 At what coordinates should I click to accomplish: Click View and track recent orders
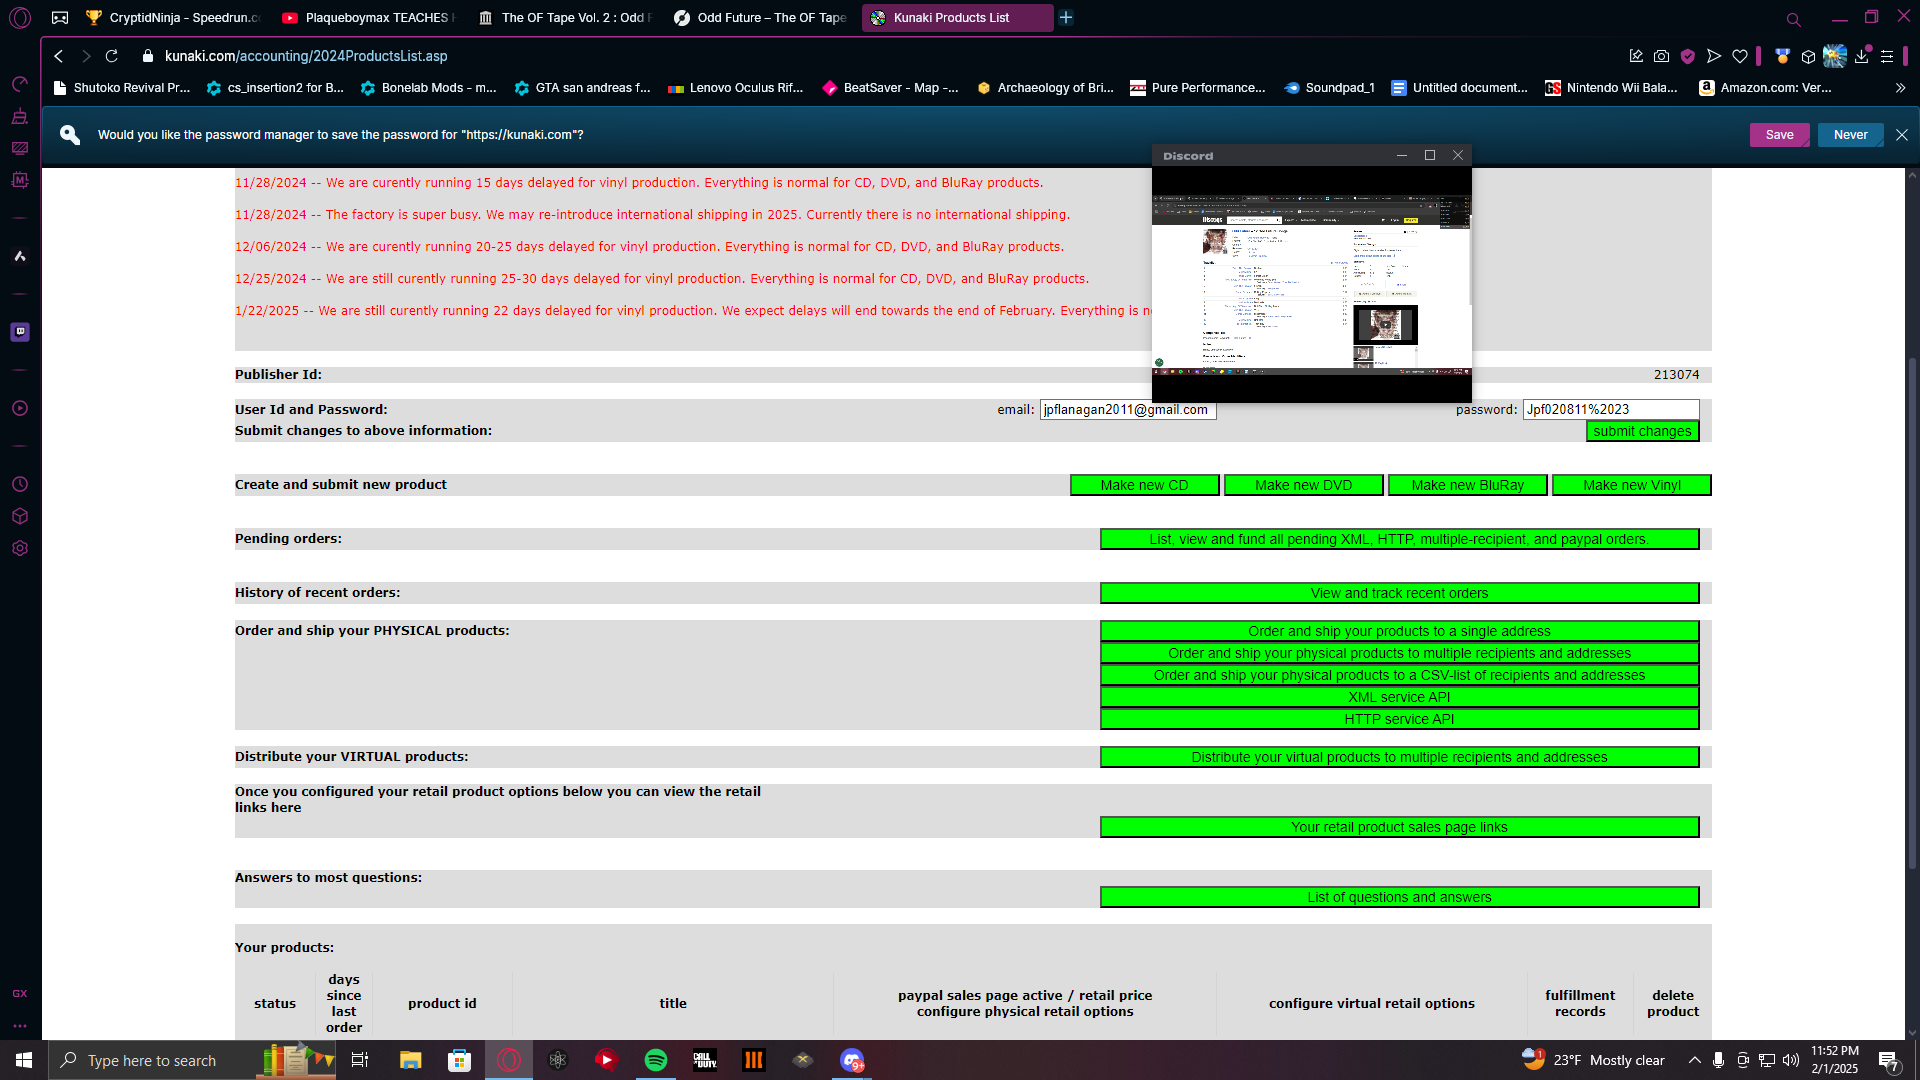pyautogui.click(x=1399, y=593)
